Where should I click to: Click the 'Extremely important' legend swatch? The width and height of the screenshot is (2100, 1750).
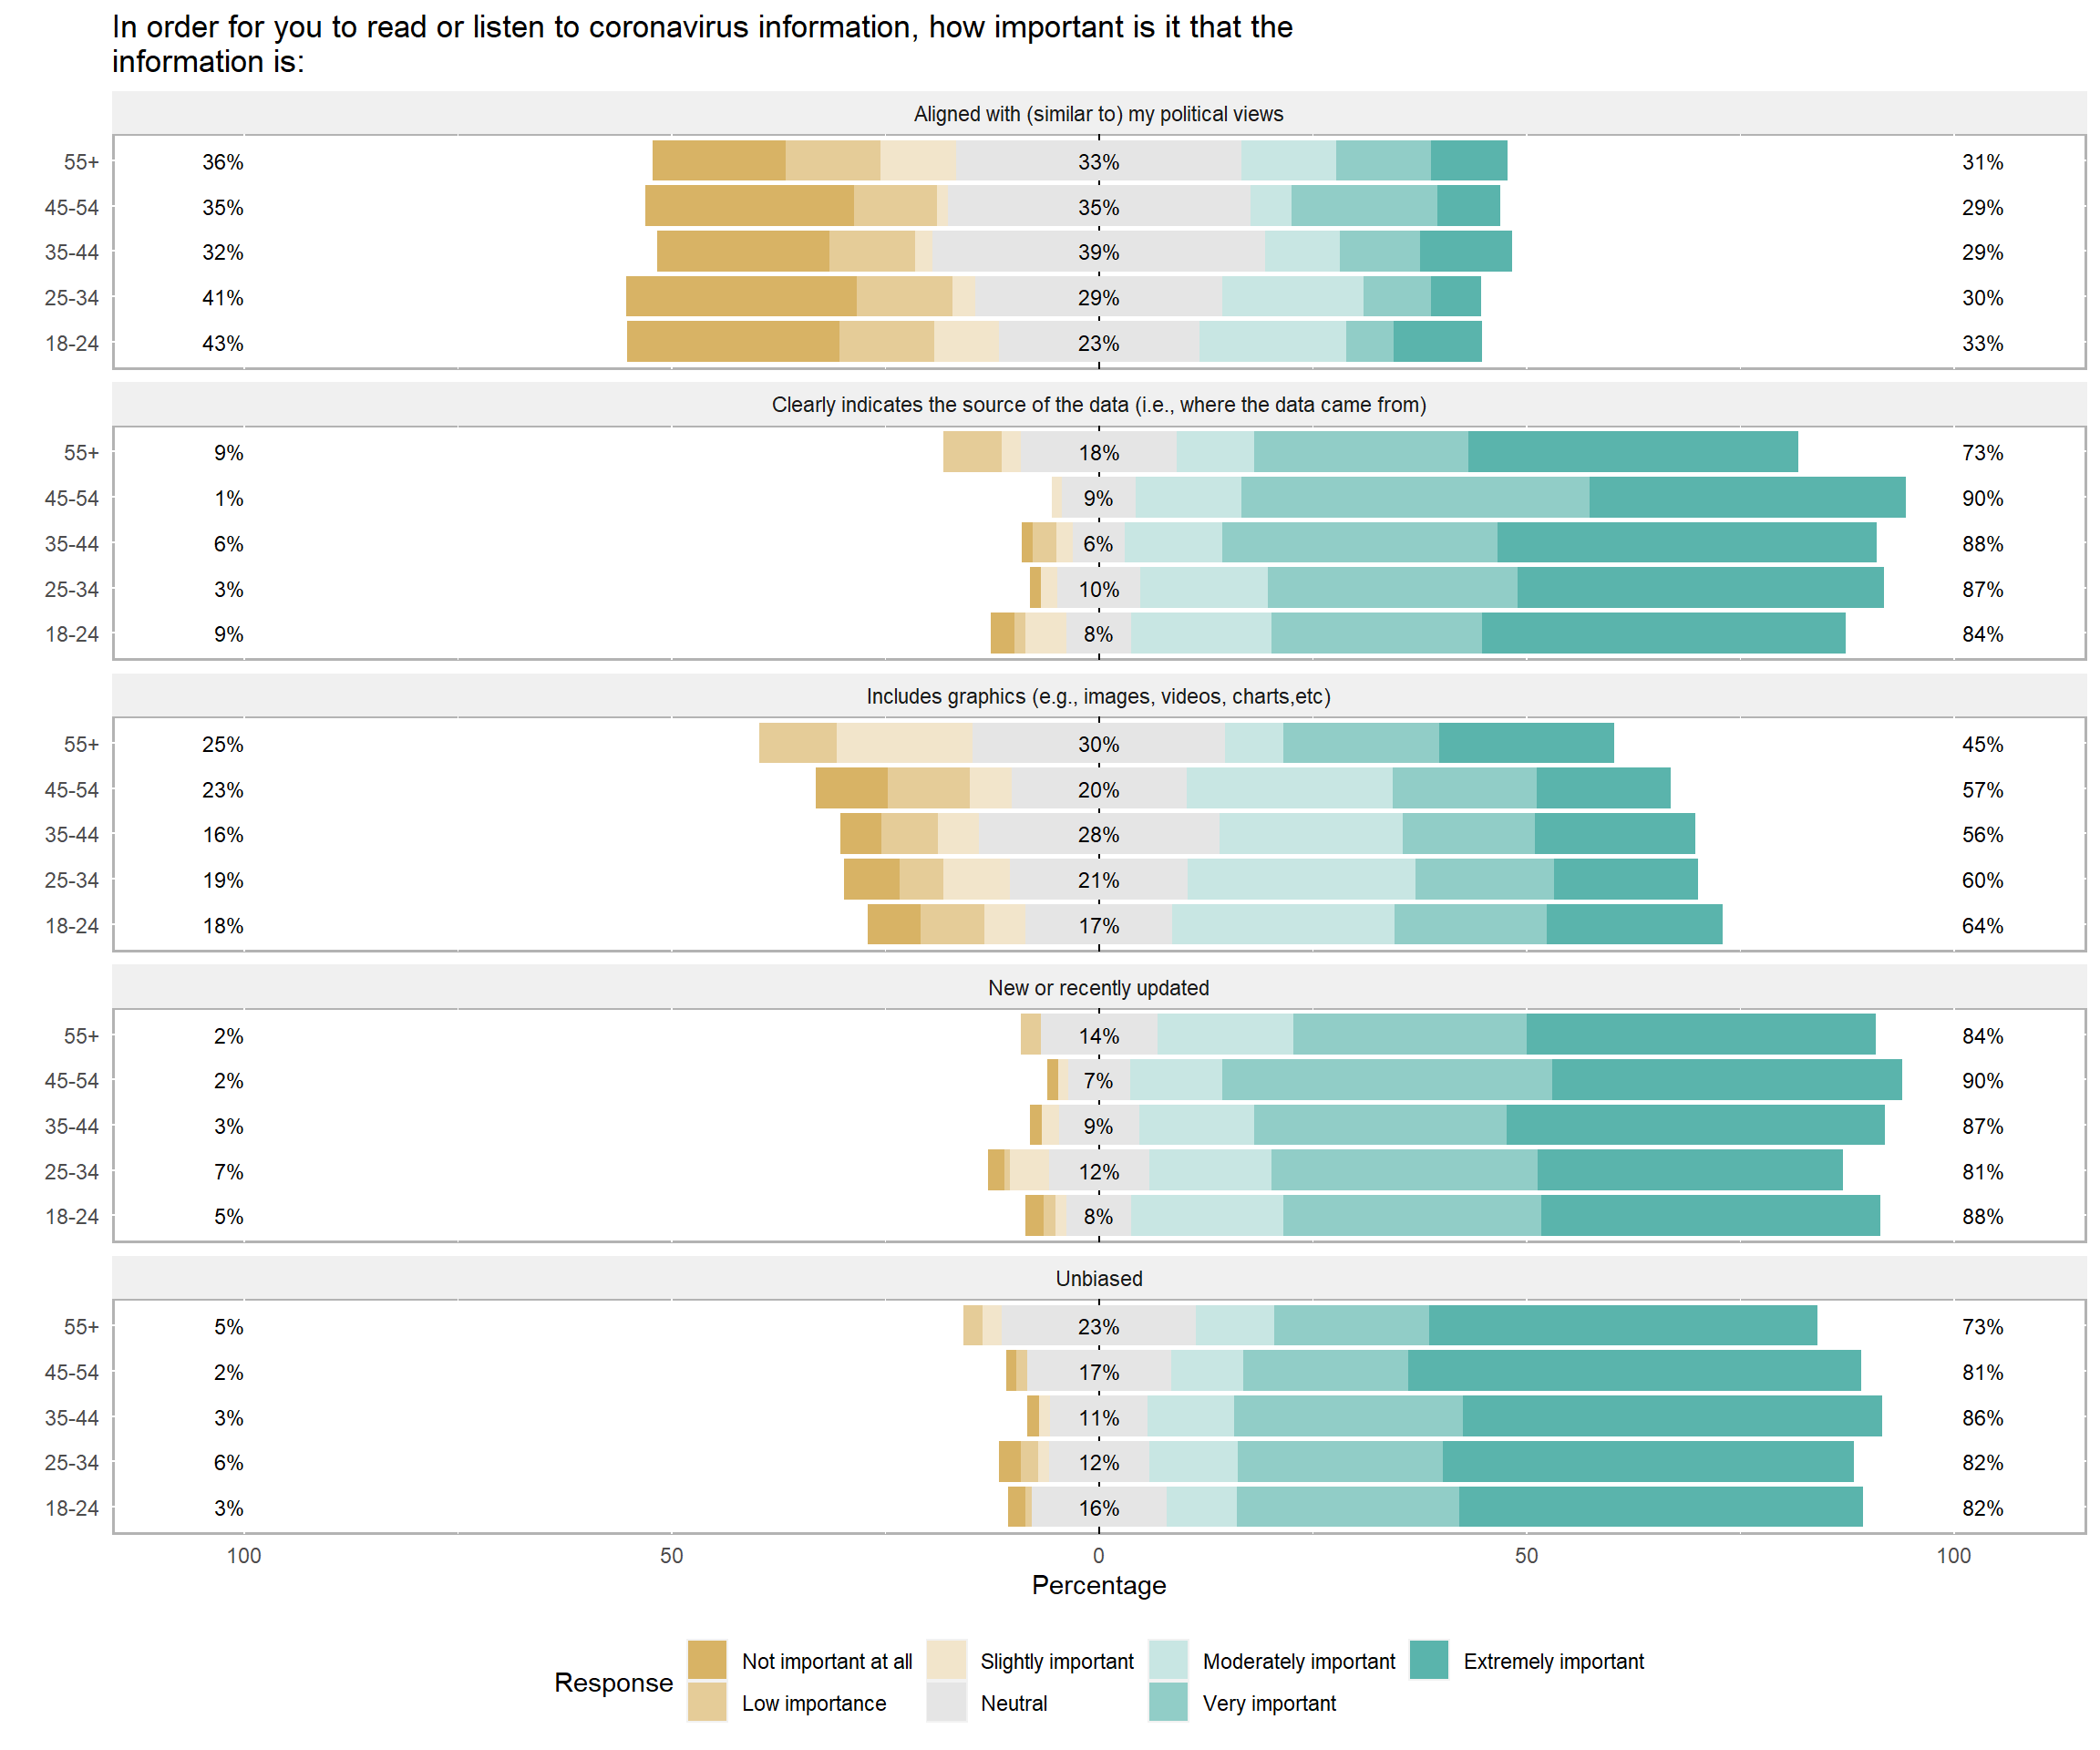(x=1429, y=1660)
